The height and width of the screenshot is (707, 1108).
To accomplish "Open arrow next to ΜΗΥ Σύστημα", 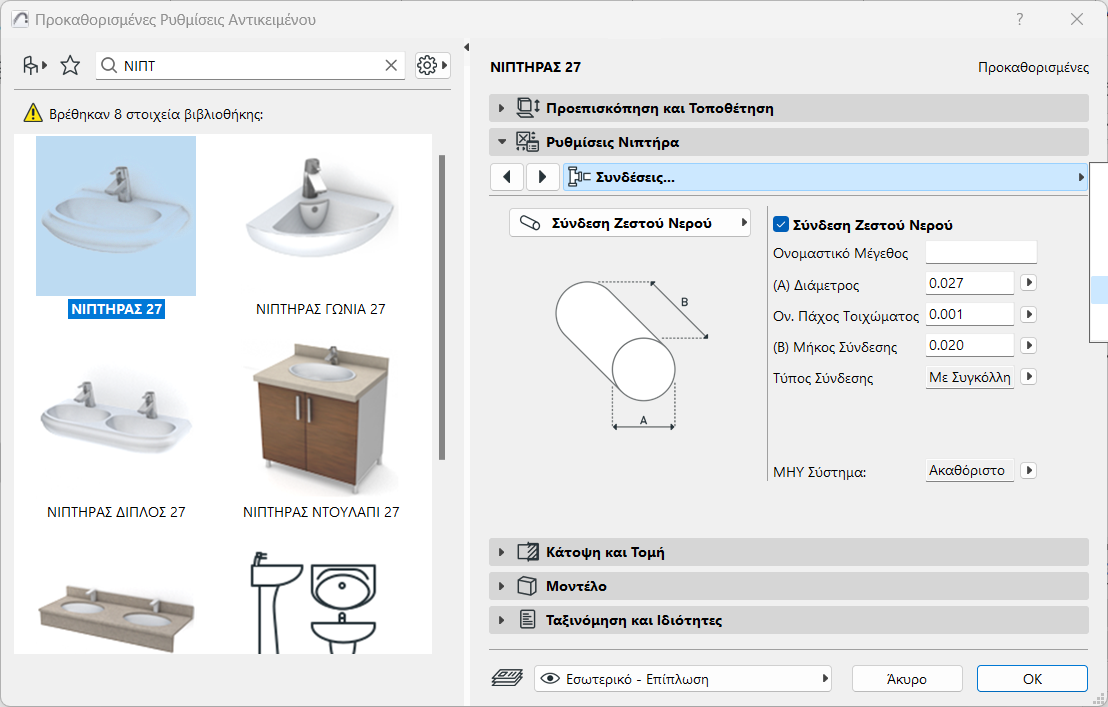I will tap(1029, 470).
